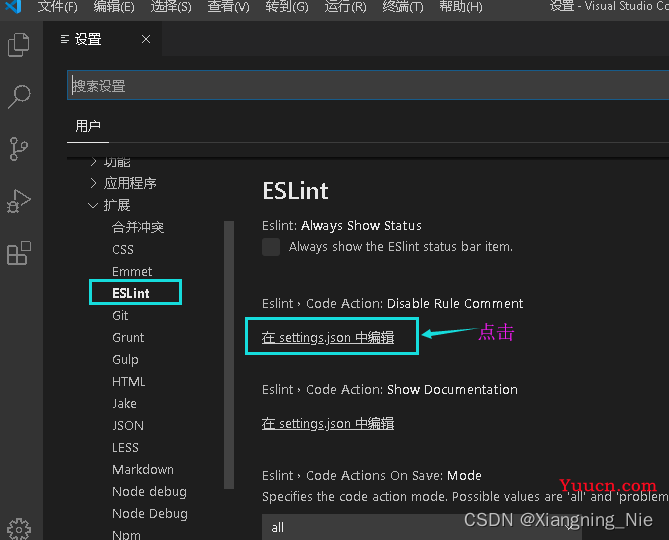669x540 pixels.
Task: Open the Run and Debug view
Action: 19,201
